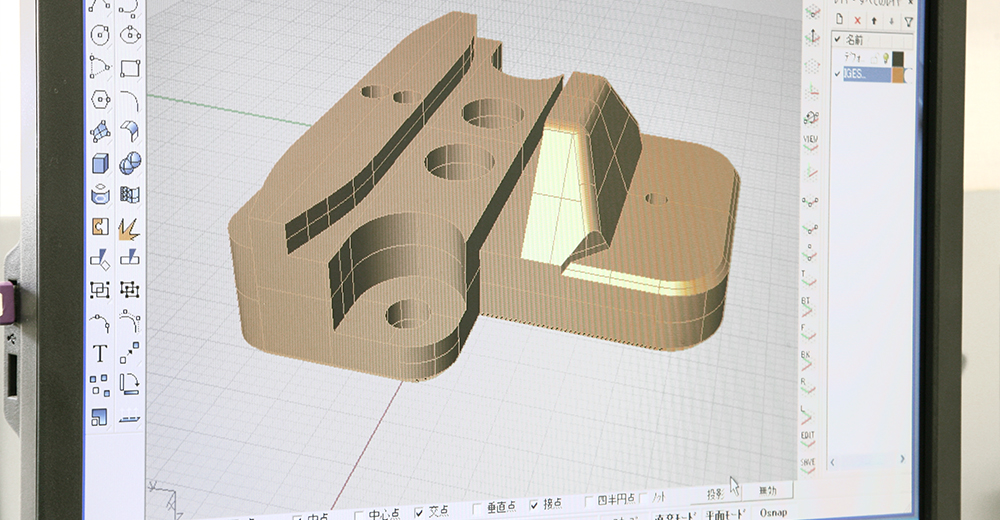Uncheck the 接点 osnap checkbox
This screenshot has height=520, width=1000.
point(533,506)
